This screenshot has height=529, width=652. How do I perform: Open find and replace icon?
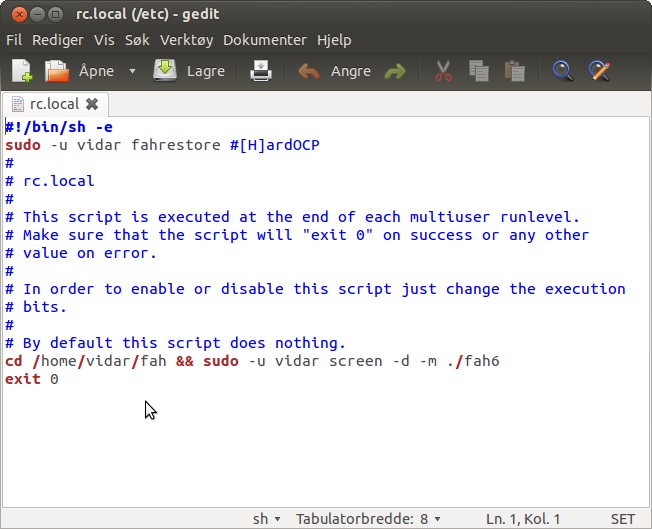599,71
